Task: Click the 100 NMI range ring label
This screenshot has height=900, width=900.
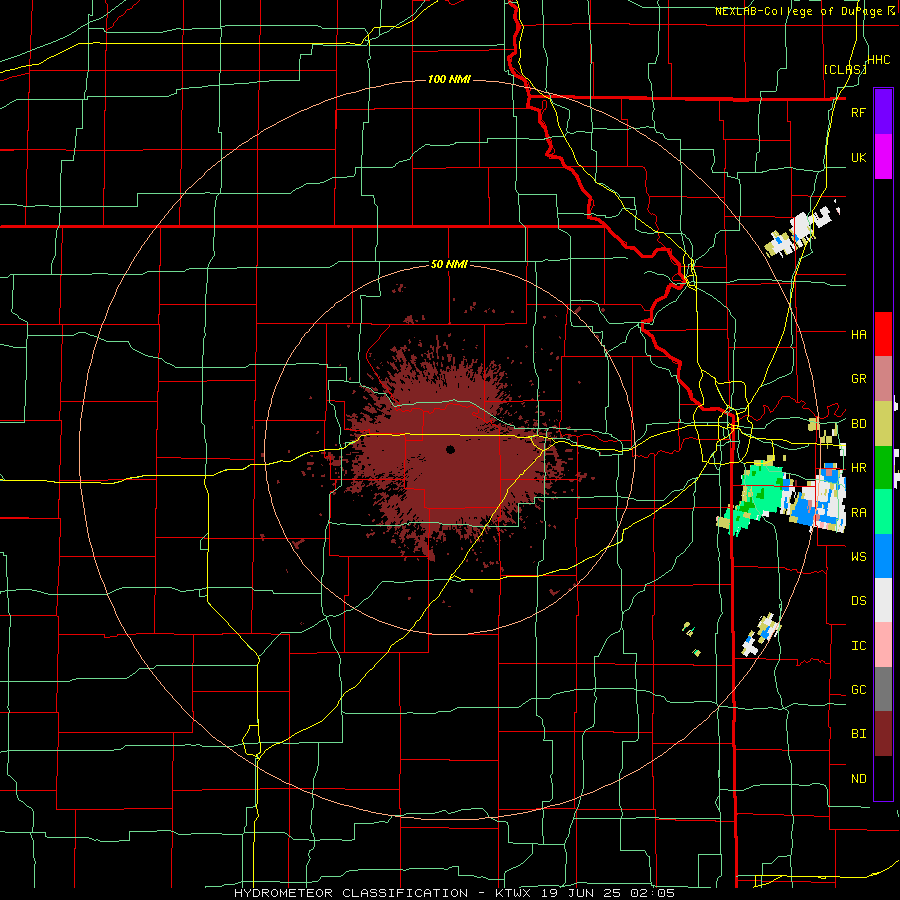Action: [449, 79]
